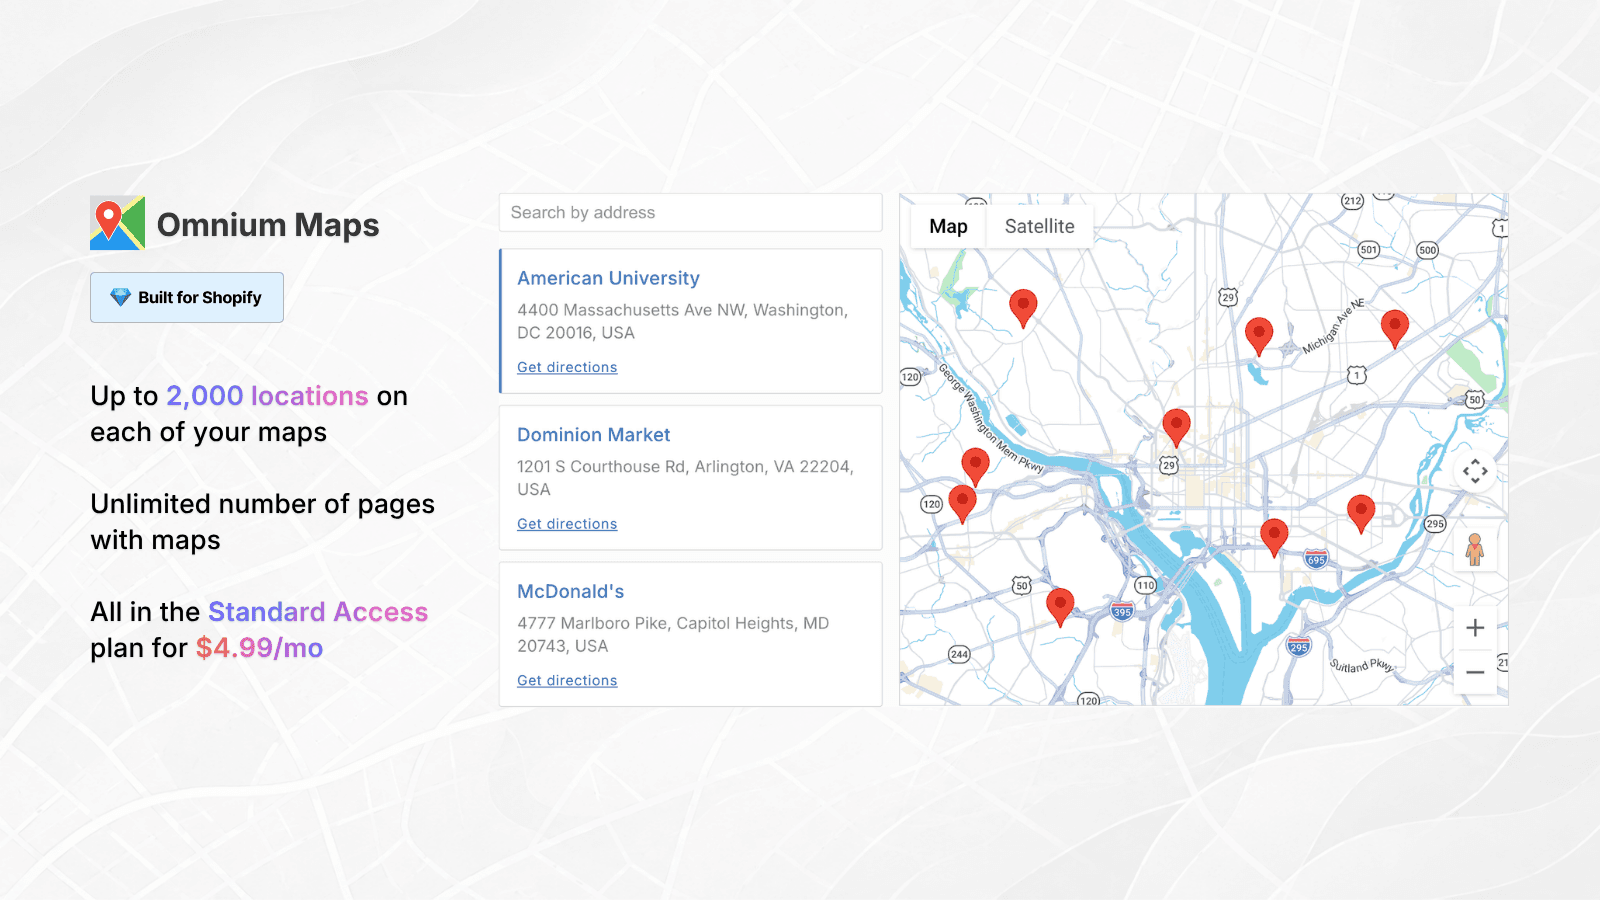The image size is (1600, 900).
Task: Click "Unlimited number of pages" text
Action: point(262,504)
